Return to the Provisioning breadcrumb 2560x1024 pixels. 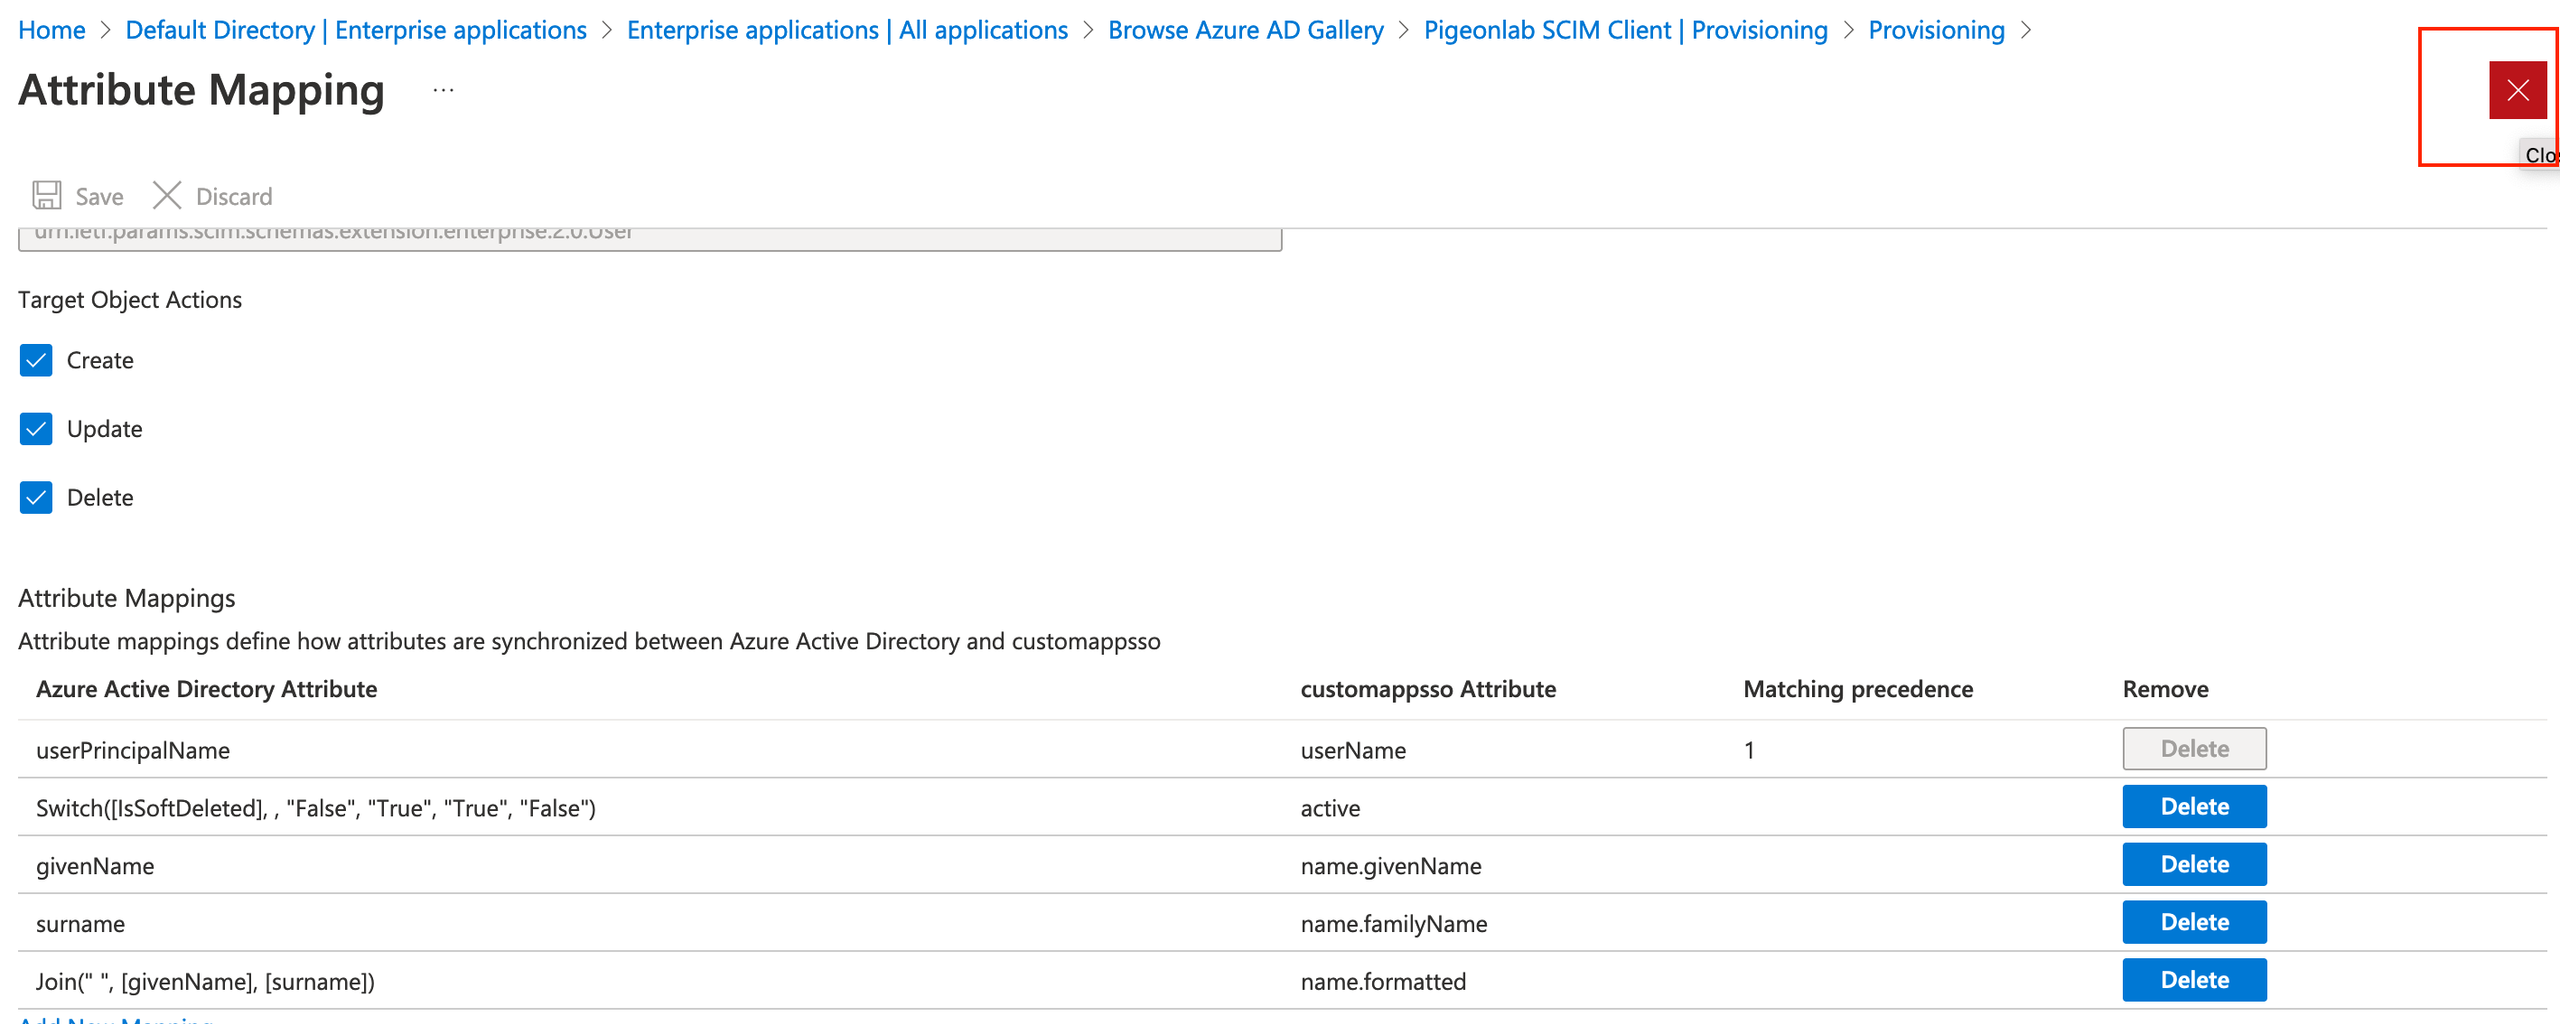tap(1936, 30)
